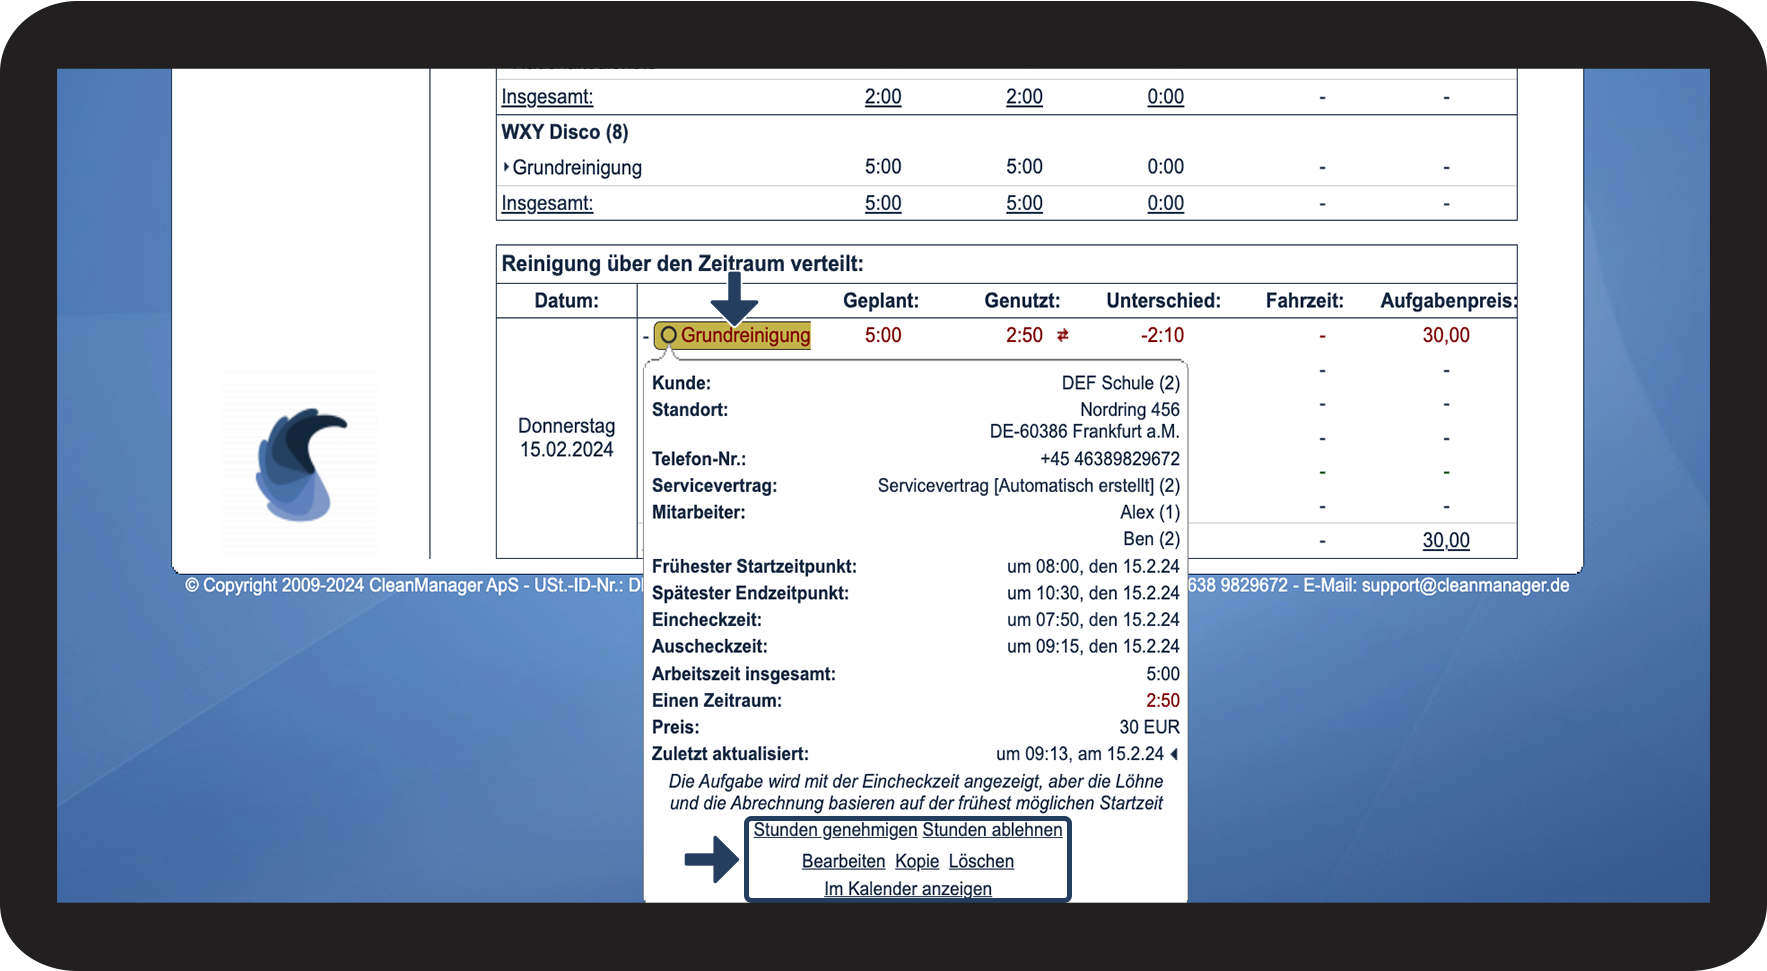Click the Donnerstag 15.02.2024 date cell

click(x=566, y=438)
